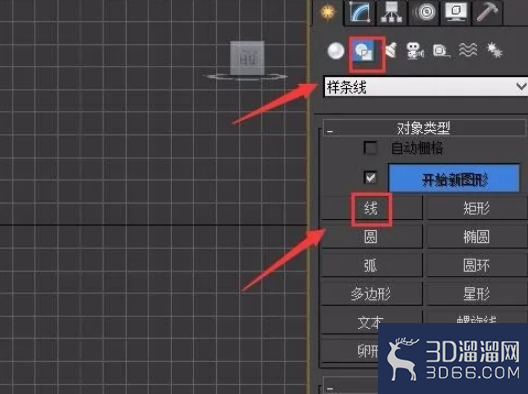Open the Hierarchy panel tab

[391, 13]
